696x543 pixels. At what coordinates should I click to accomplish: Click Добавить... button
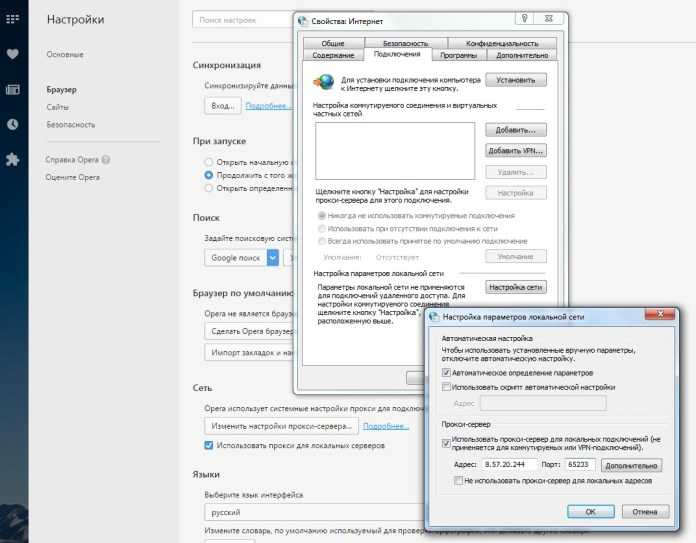coord(516,130)
